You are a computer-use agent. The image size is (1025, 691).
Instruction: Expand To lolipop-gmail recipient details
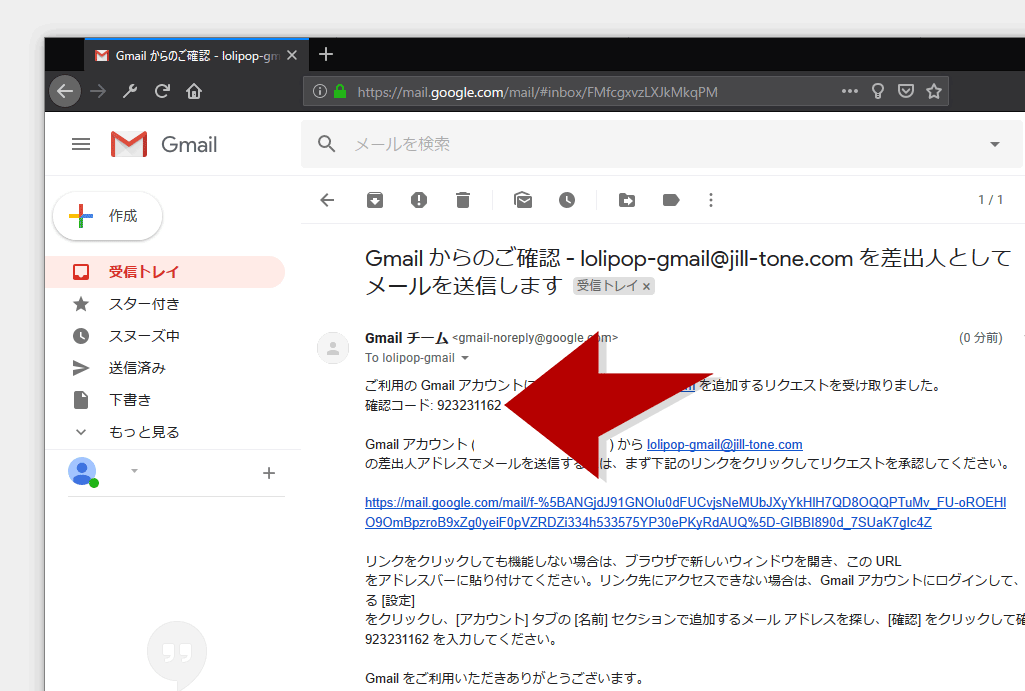click(x=465, y=358)
